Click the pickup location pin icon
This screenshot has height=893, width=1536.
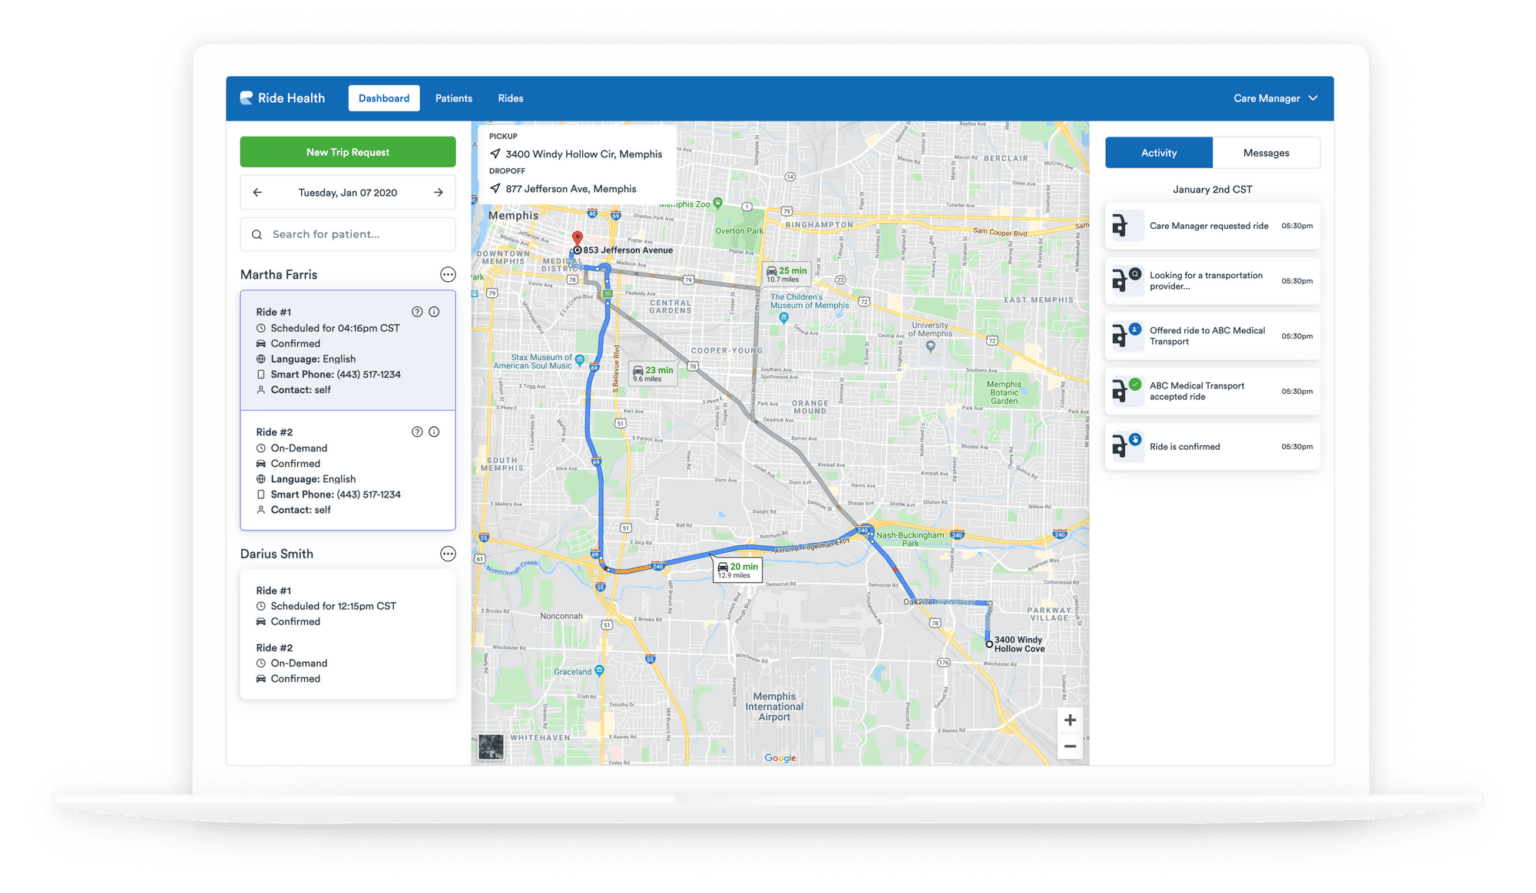click(x=497, y=153)
